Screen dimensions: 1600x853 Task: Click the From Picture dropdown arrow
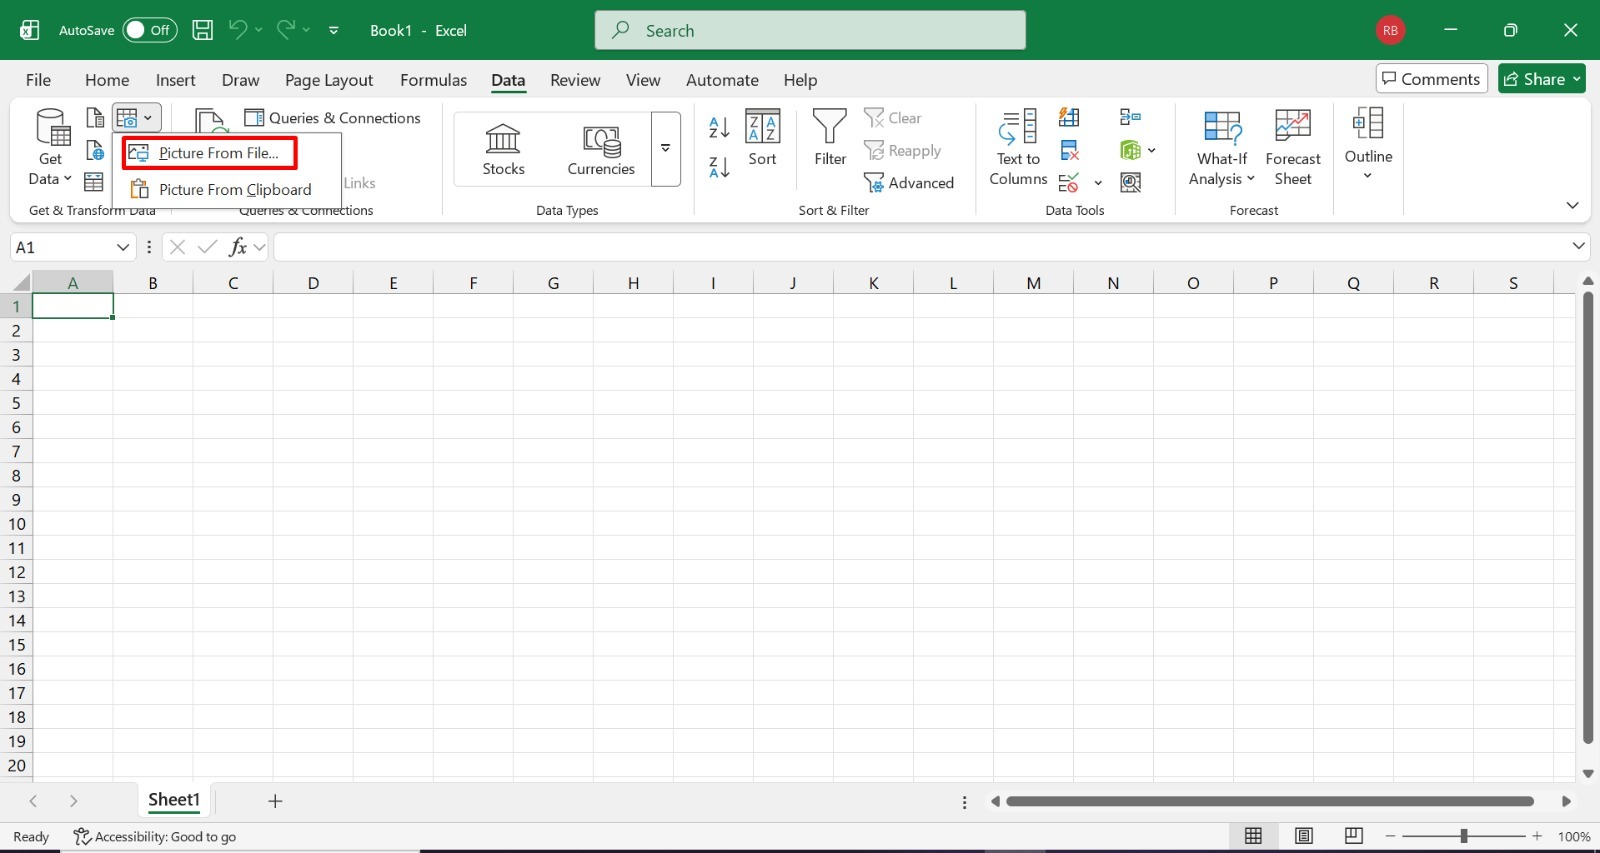(148, 118)
